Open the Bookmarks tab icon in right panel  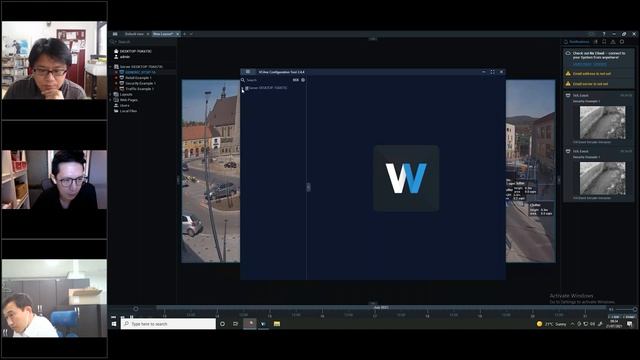point(604,42)
